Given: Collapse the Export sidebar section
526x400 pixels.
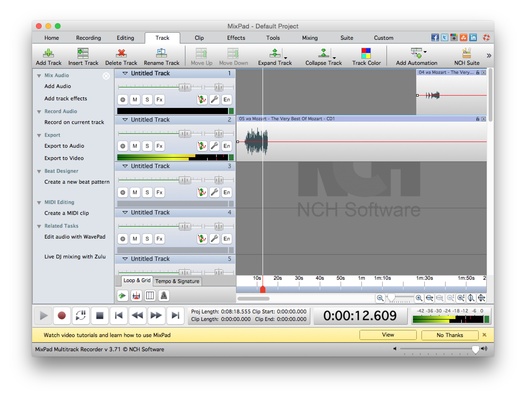Looking at the screenshot, I should pos(39,136).
